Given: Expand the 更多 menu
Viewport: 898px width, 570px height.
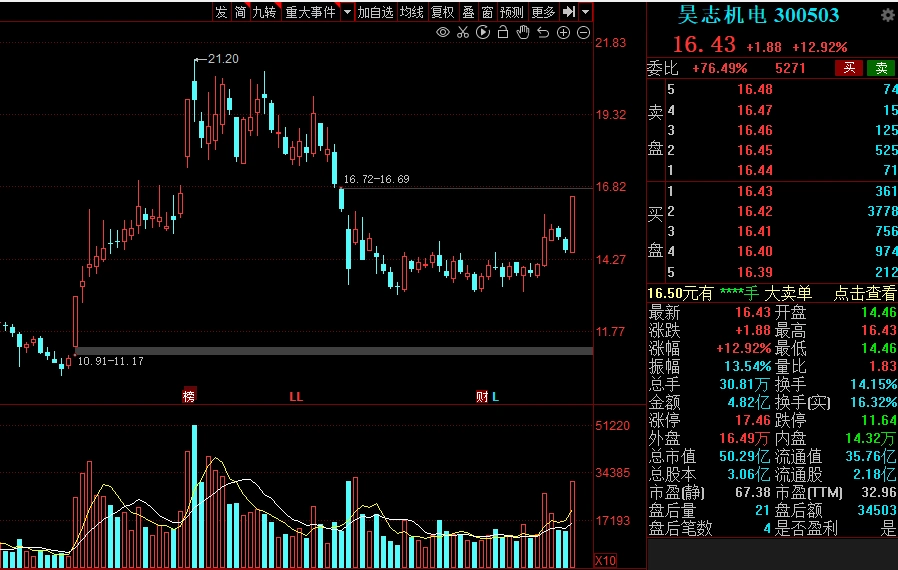Looking at the screenshot, I should pos(543,12).
